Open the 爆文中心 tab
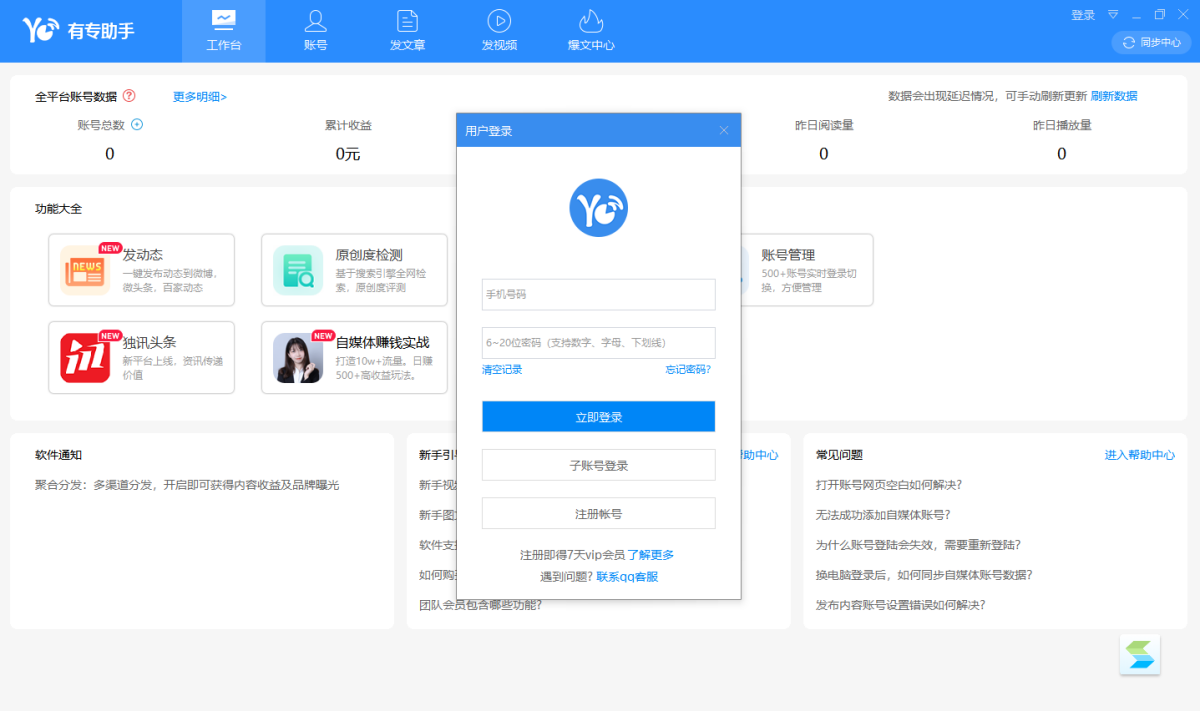This screenshot has width=1200, height=711. coord(591,31)
